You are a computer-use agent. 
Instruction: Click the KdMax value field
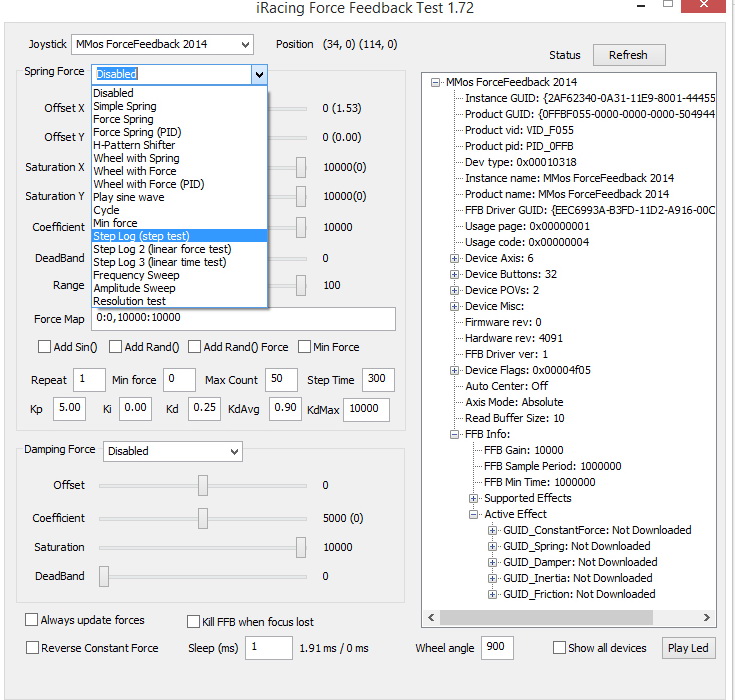[x=366, y=409]
